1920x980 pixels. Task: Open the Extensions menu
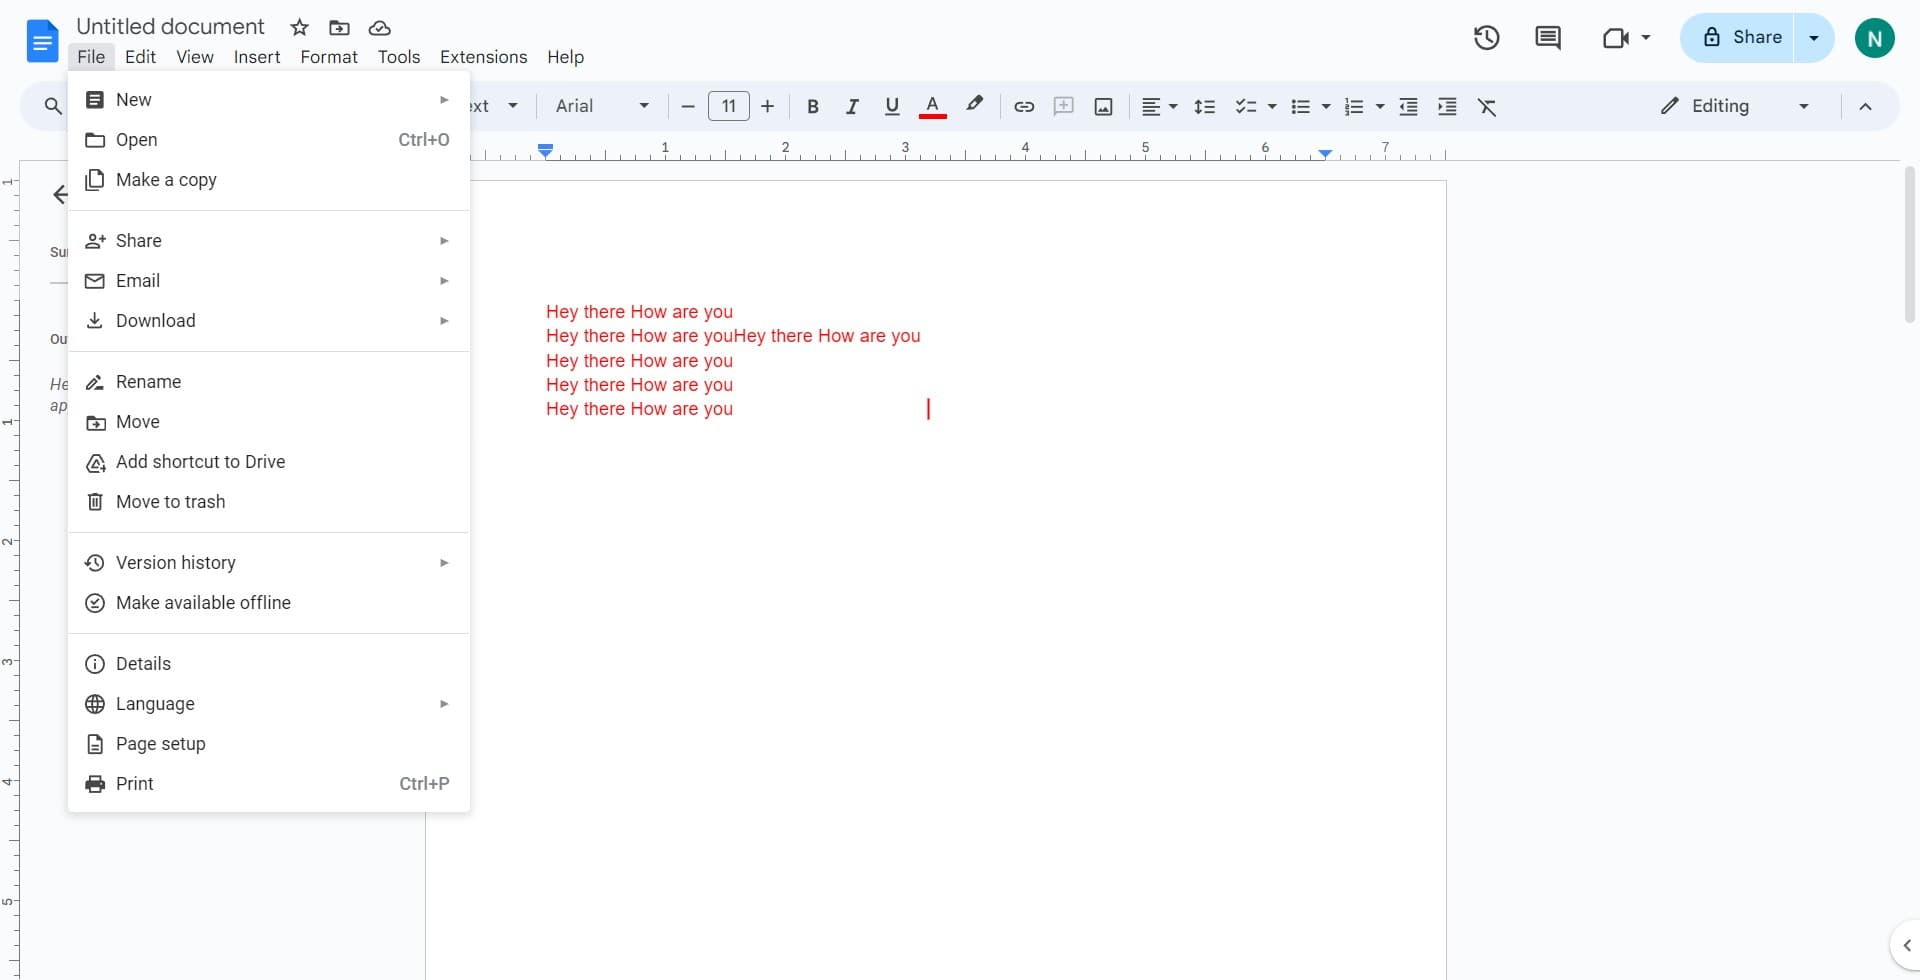(x=483, y=57)
